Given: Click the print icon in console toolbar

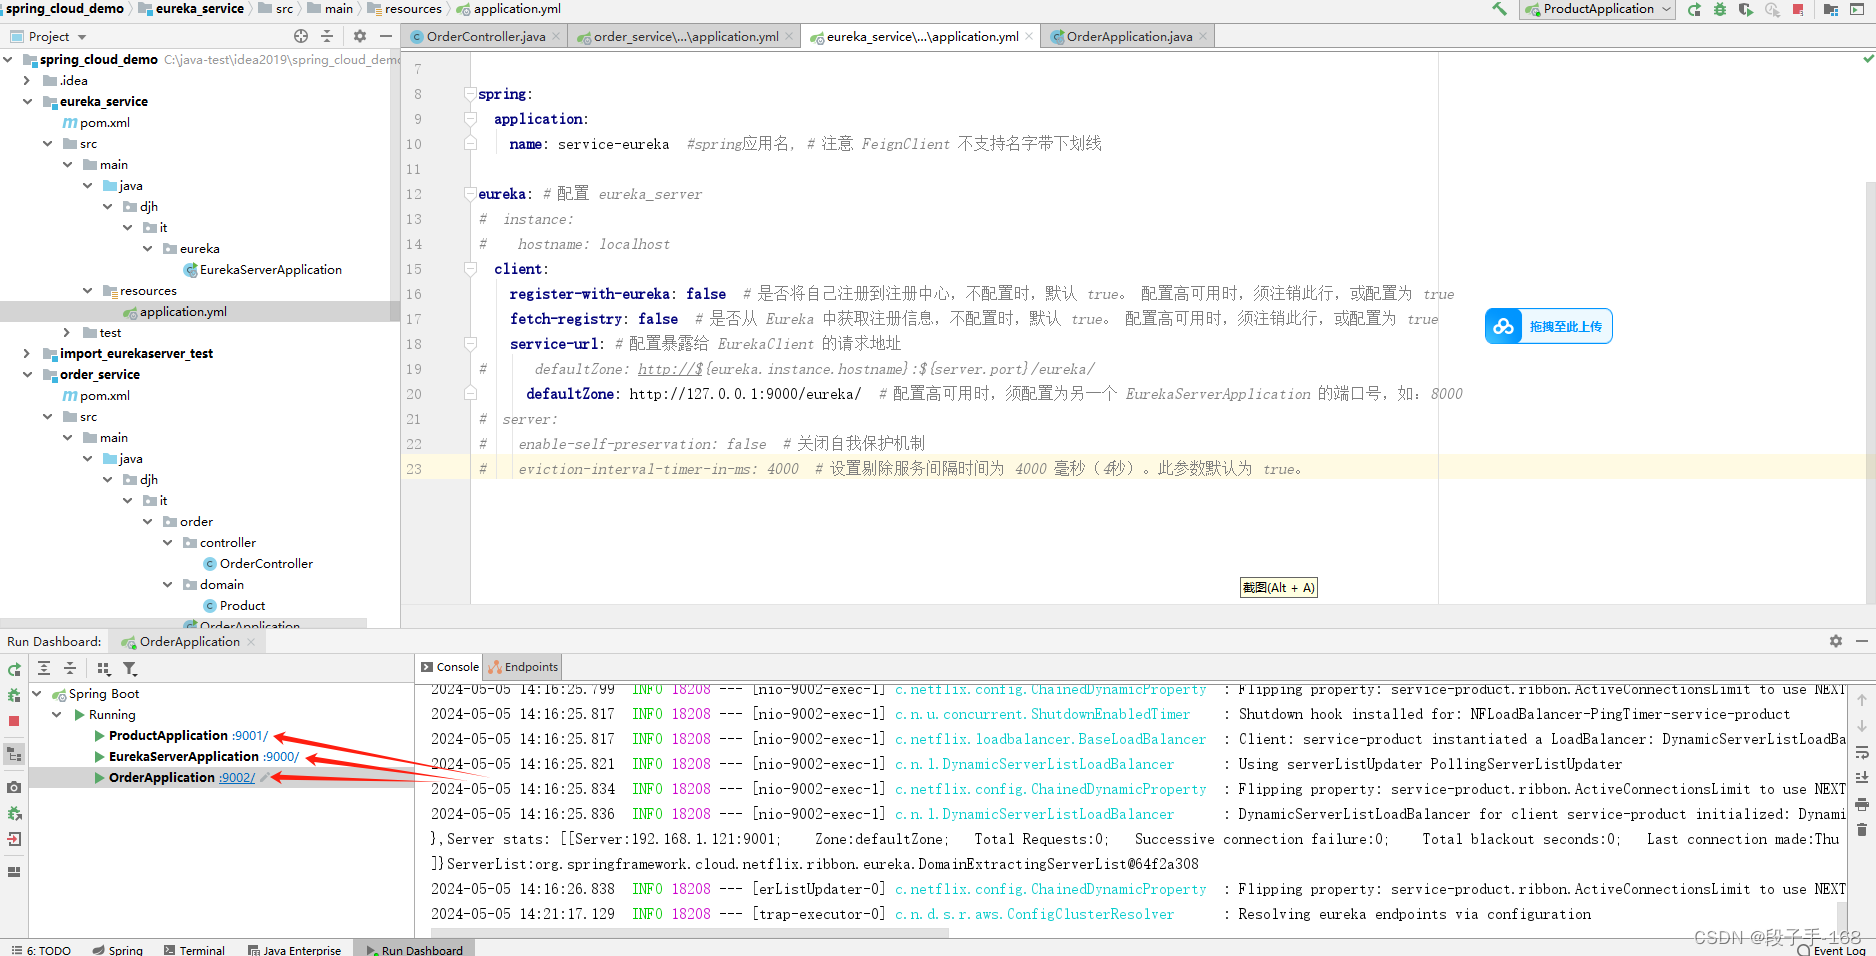Looking at the screenshot, I should 1862,803.
